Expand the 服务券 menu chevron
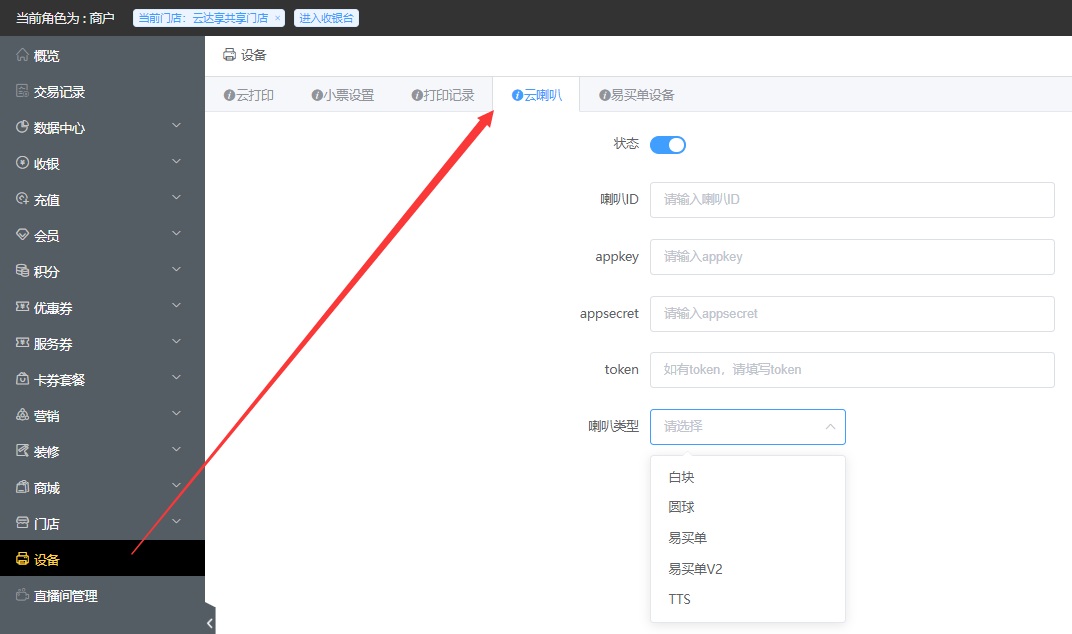The width and height of the screenshot is (1072, 634). point(176,341)
